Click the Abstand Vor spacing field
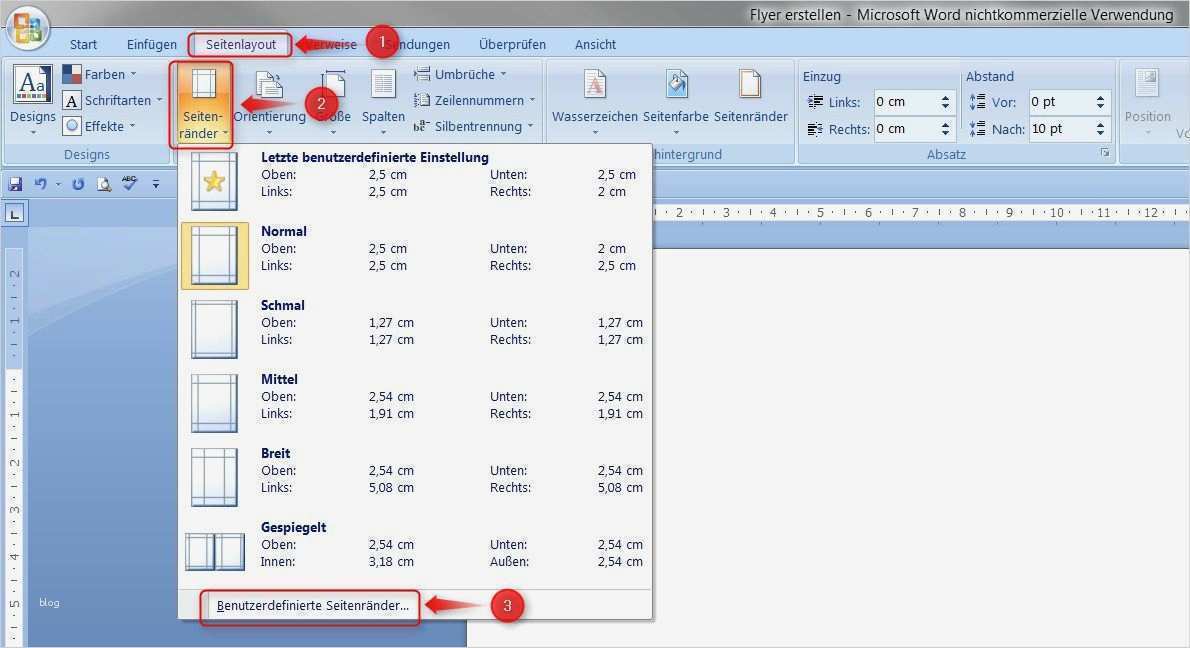Screen dimensions: 1190x648 [x=1062, y=102]
